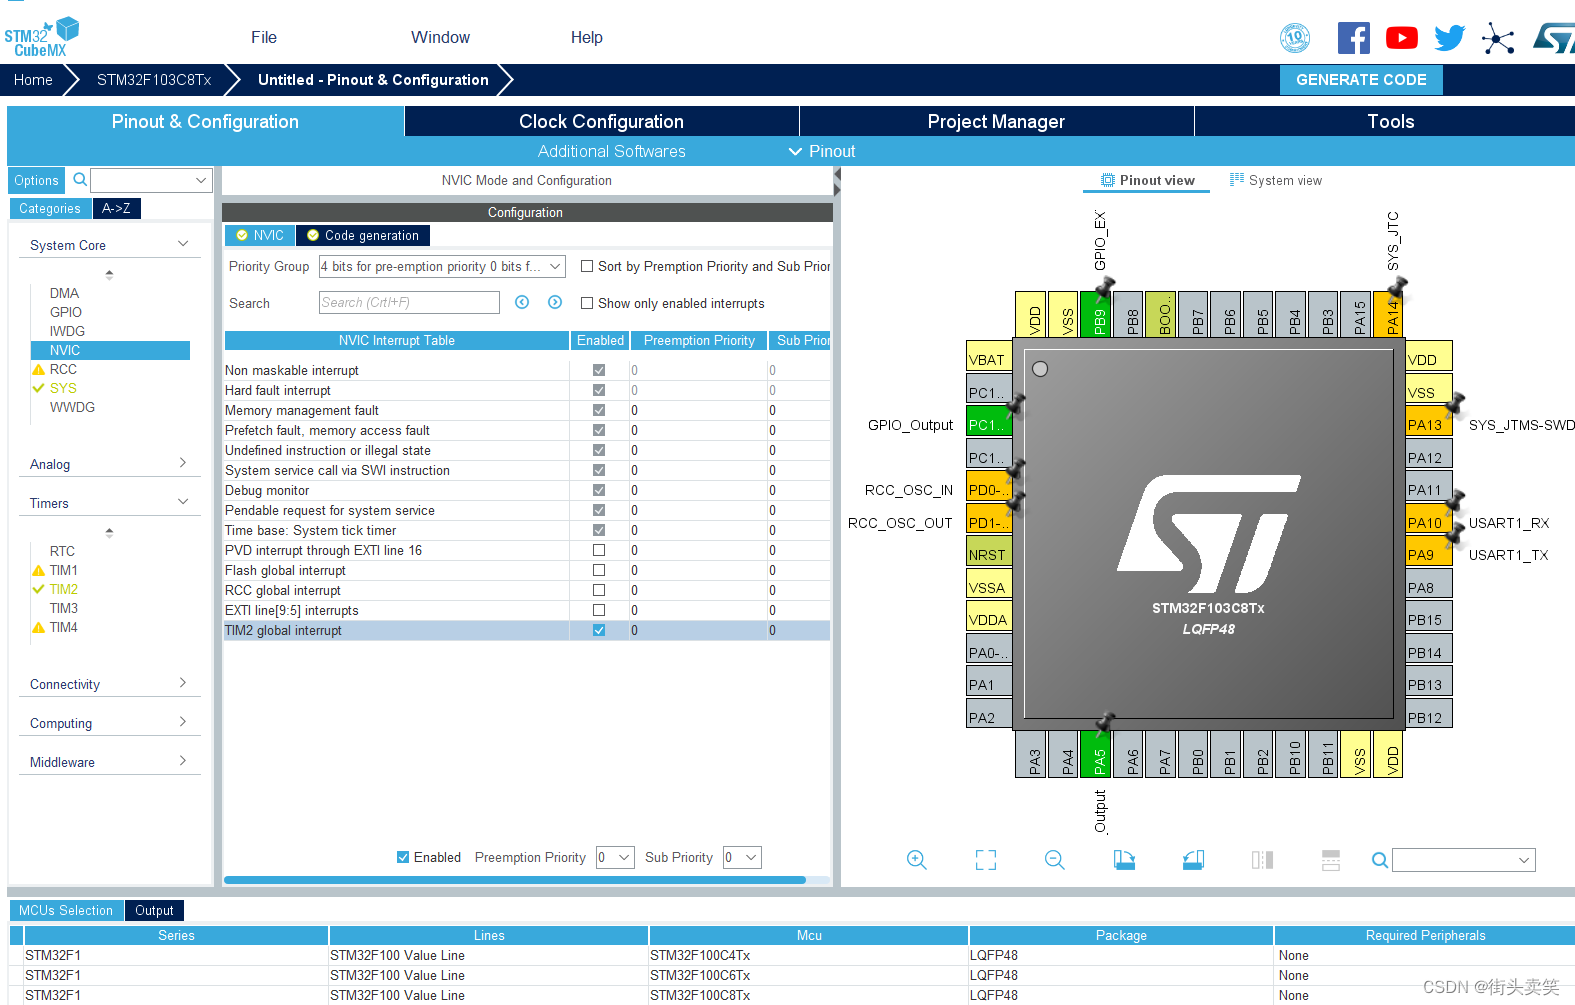Viewport: 1575px width, 1005px height.
Task: Open the Code generation tab
Action: [362, 235]
